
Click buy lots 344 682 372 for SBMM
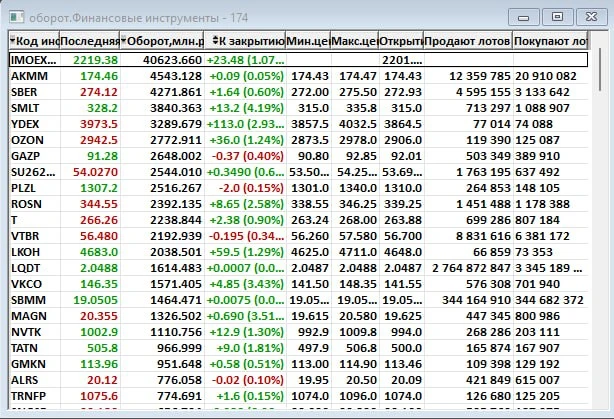pyautogui.click(x=549, y=300)
